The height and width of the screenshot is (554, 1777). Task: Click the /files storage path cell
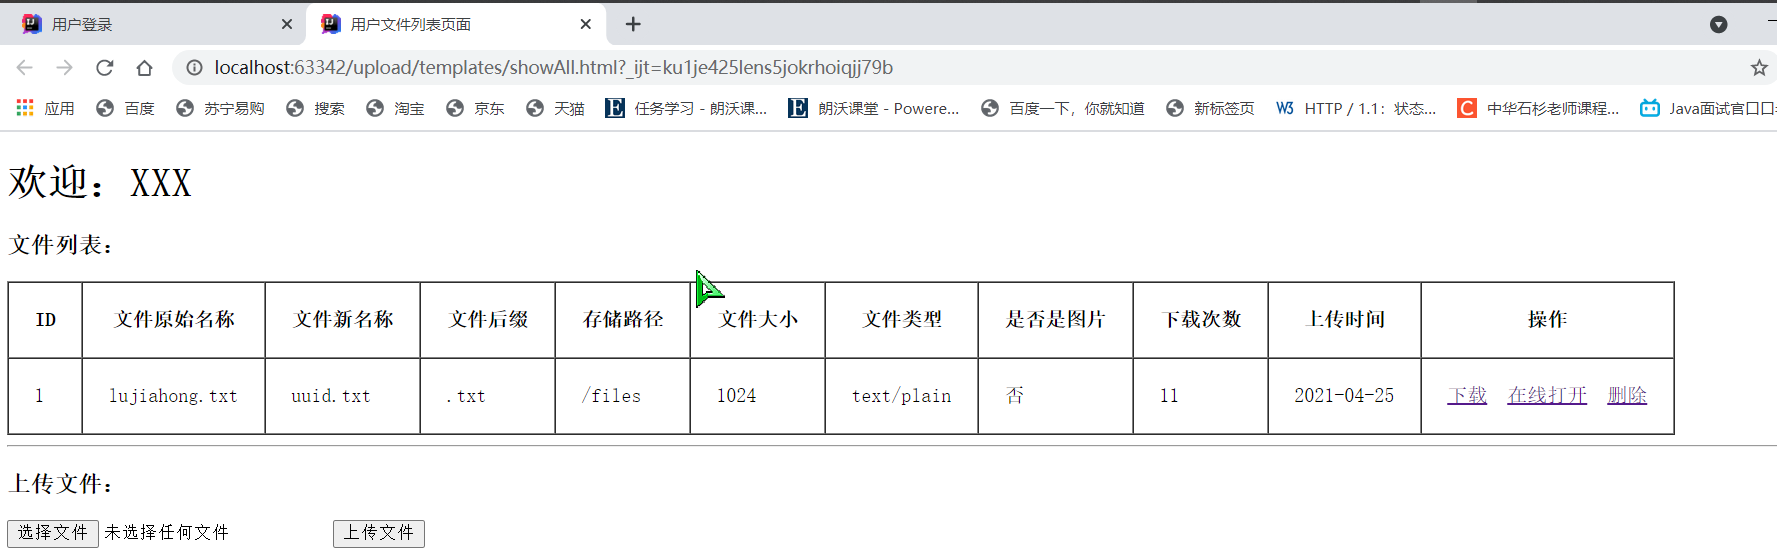622,396
